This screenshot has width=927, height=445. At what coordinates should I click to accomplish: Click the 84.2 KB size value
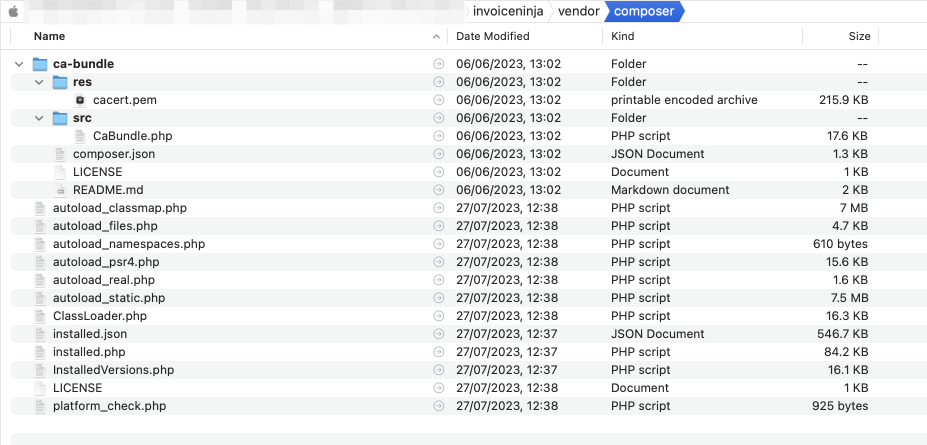click(x=845, y=352)
